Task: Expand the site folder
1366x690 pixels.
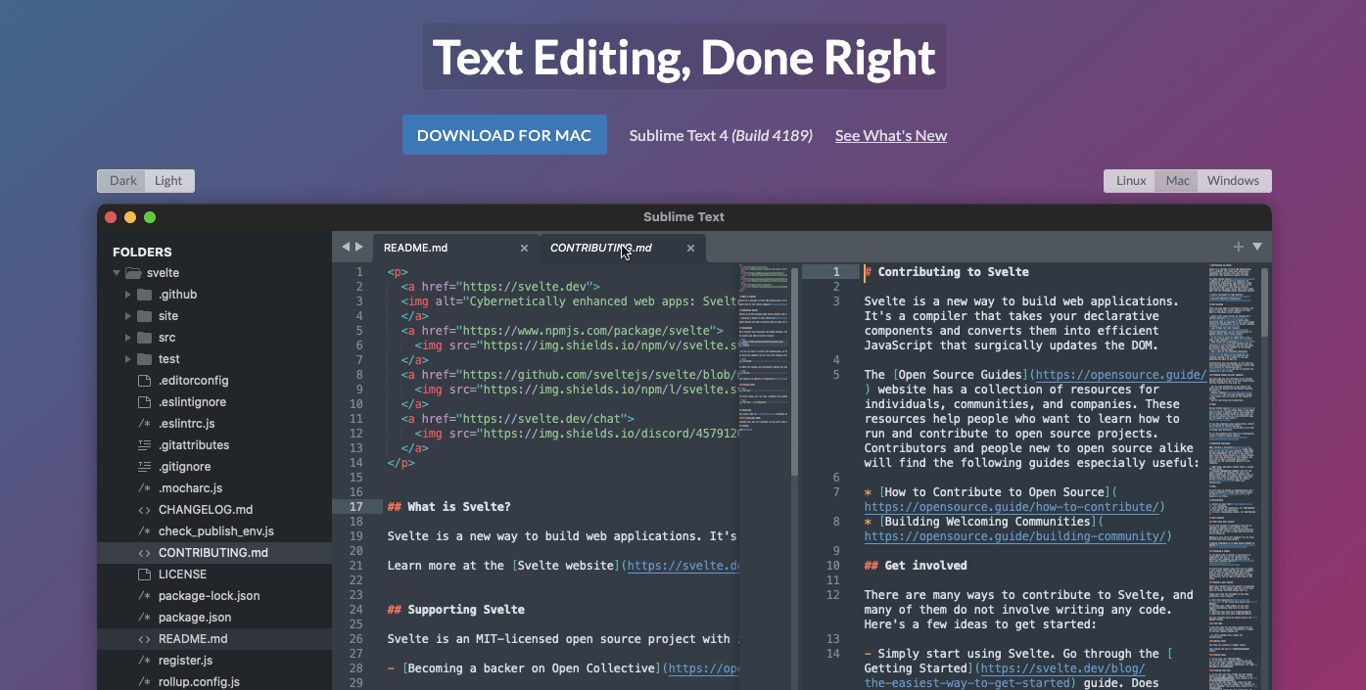Action: click(128, 316)
